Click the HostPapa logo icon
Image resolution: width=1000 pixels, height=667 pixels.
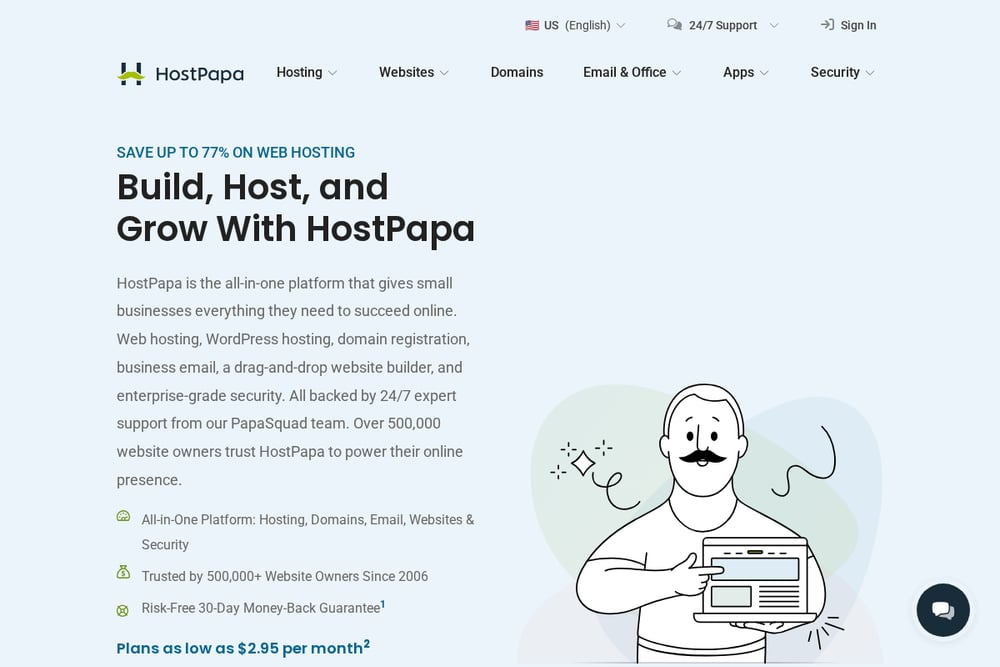point(131,73)
